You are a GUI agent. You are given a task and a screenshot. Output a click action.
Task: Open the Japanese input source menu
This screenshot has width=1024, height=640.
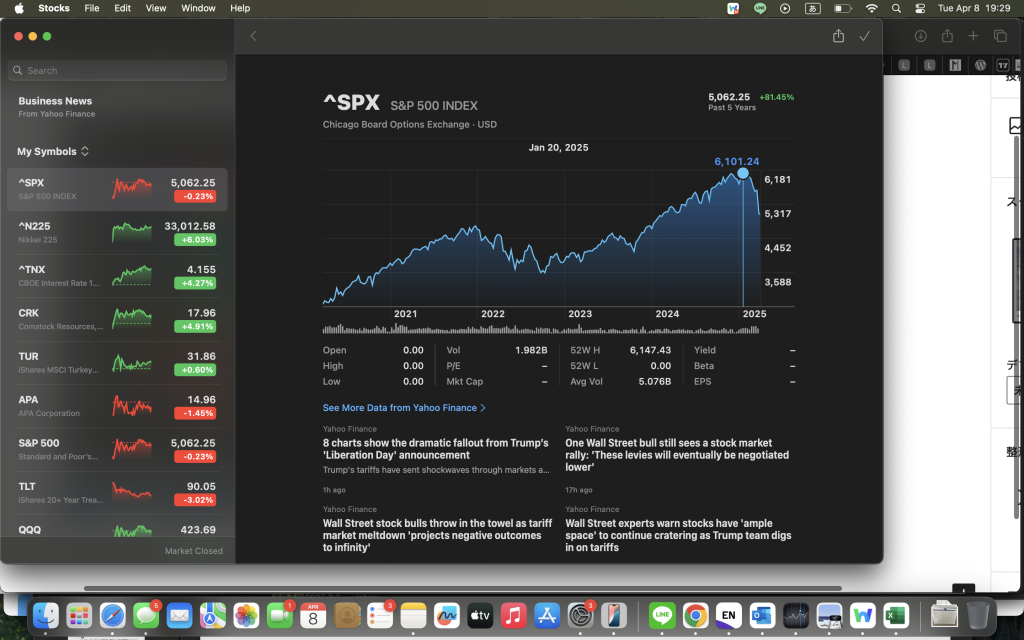pyautogui.click(x=813, y=8)
